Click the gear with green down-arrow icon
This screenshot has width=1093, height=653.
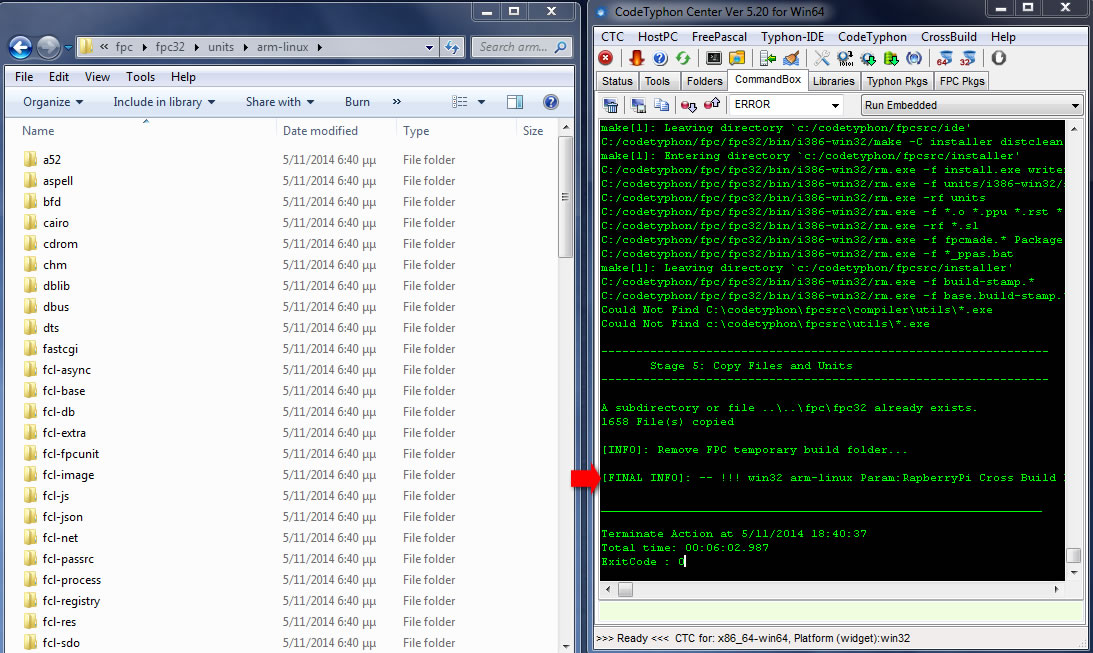868,59
